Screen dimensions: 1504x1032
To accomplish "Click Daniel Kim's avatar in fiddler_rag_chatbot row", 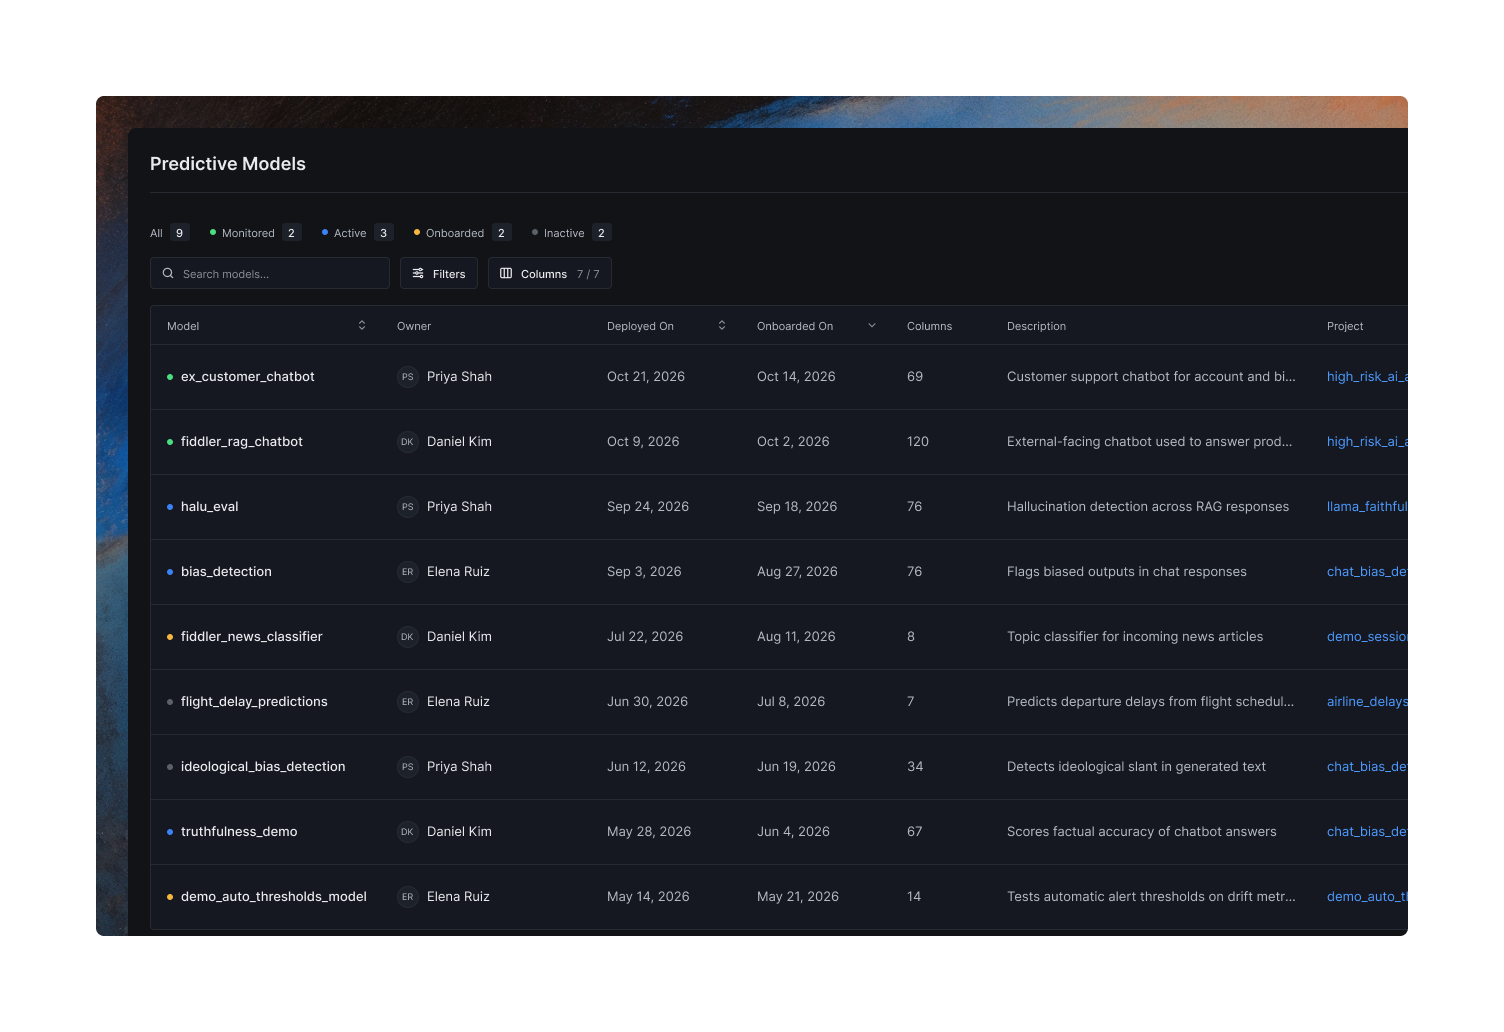I will coord(407,442).
